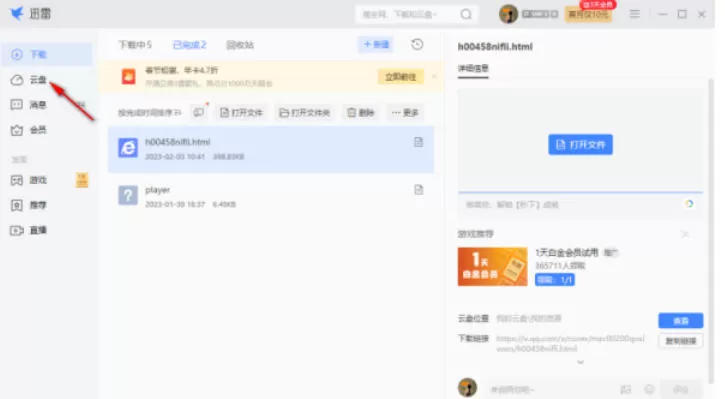
Task: Click the yellow first-month membership offer button
Action: (x=588, y=15)
